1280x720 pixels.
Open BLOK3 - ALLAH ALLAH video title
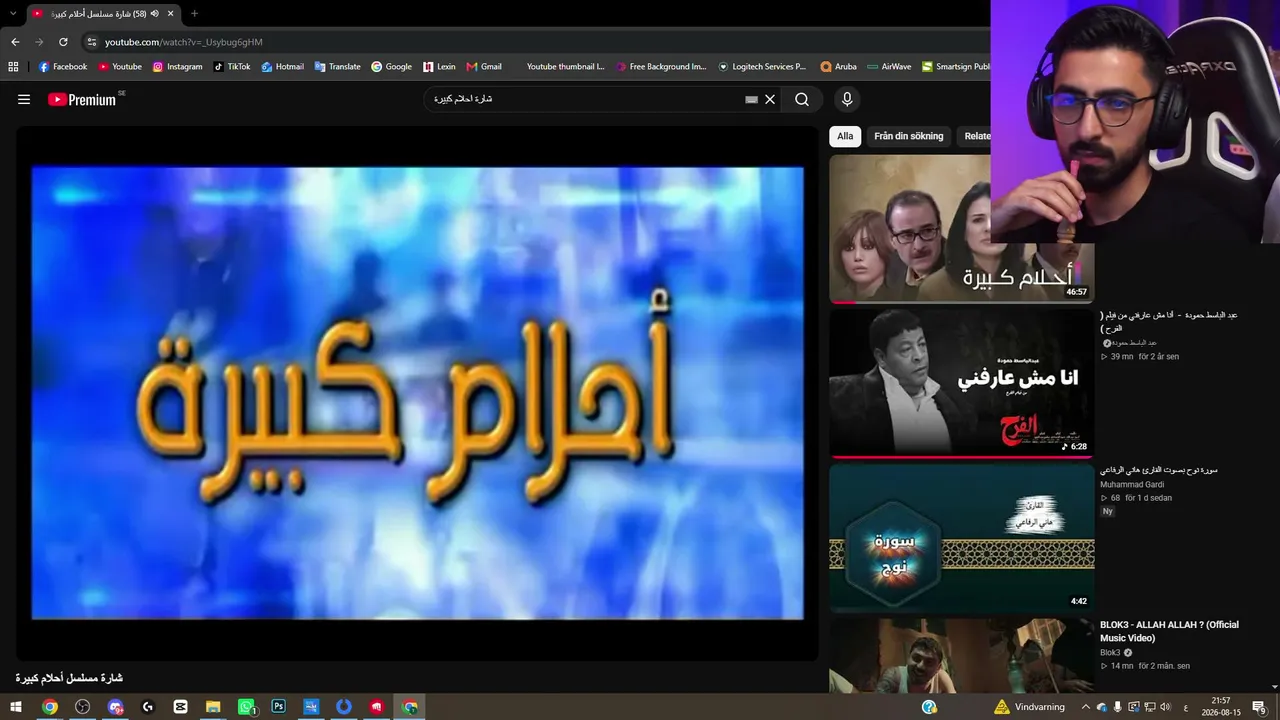(x=1169, y=631)
